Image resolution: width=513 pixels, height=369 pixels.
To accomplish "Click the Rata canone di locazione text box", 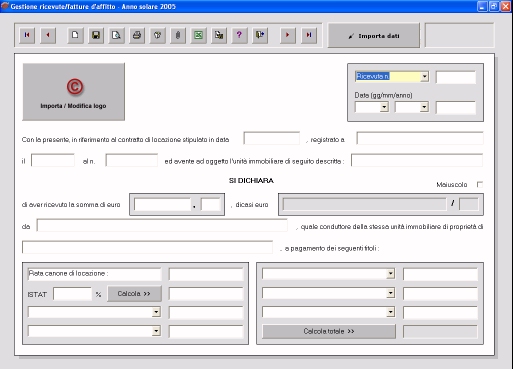I will coord(94,274).
